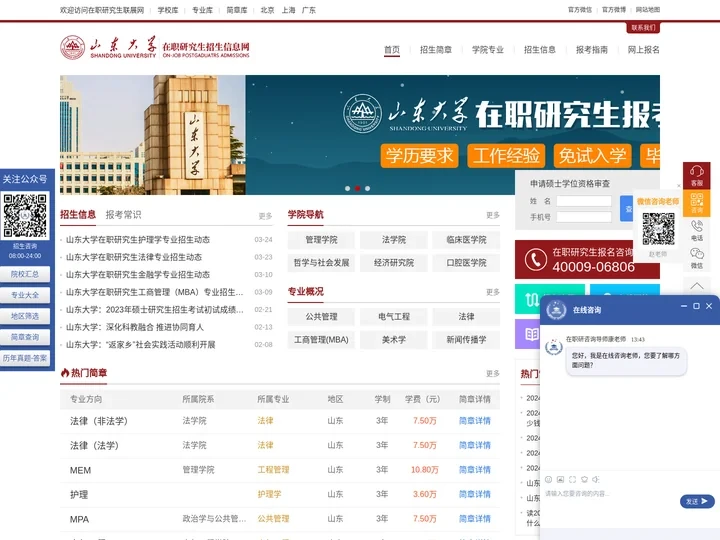Click 官方微博 link at top right
Viewport: 720px width, 540px height.
click(x=614, y=10)
